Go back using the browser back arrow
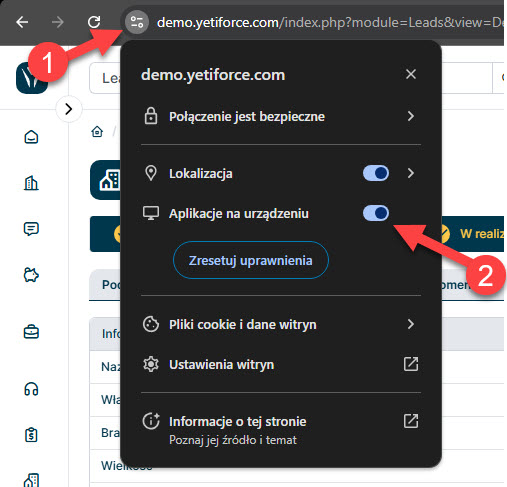The width and height of the screenshot is (507, 487). point(22,22)
